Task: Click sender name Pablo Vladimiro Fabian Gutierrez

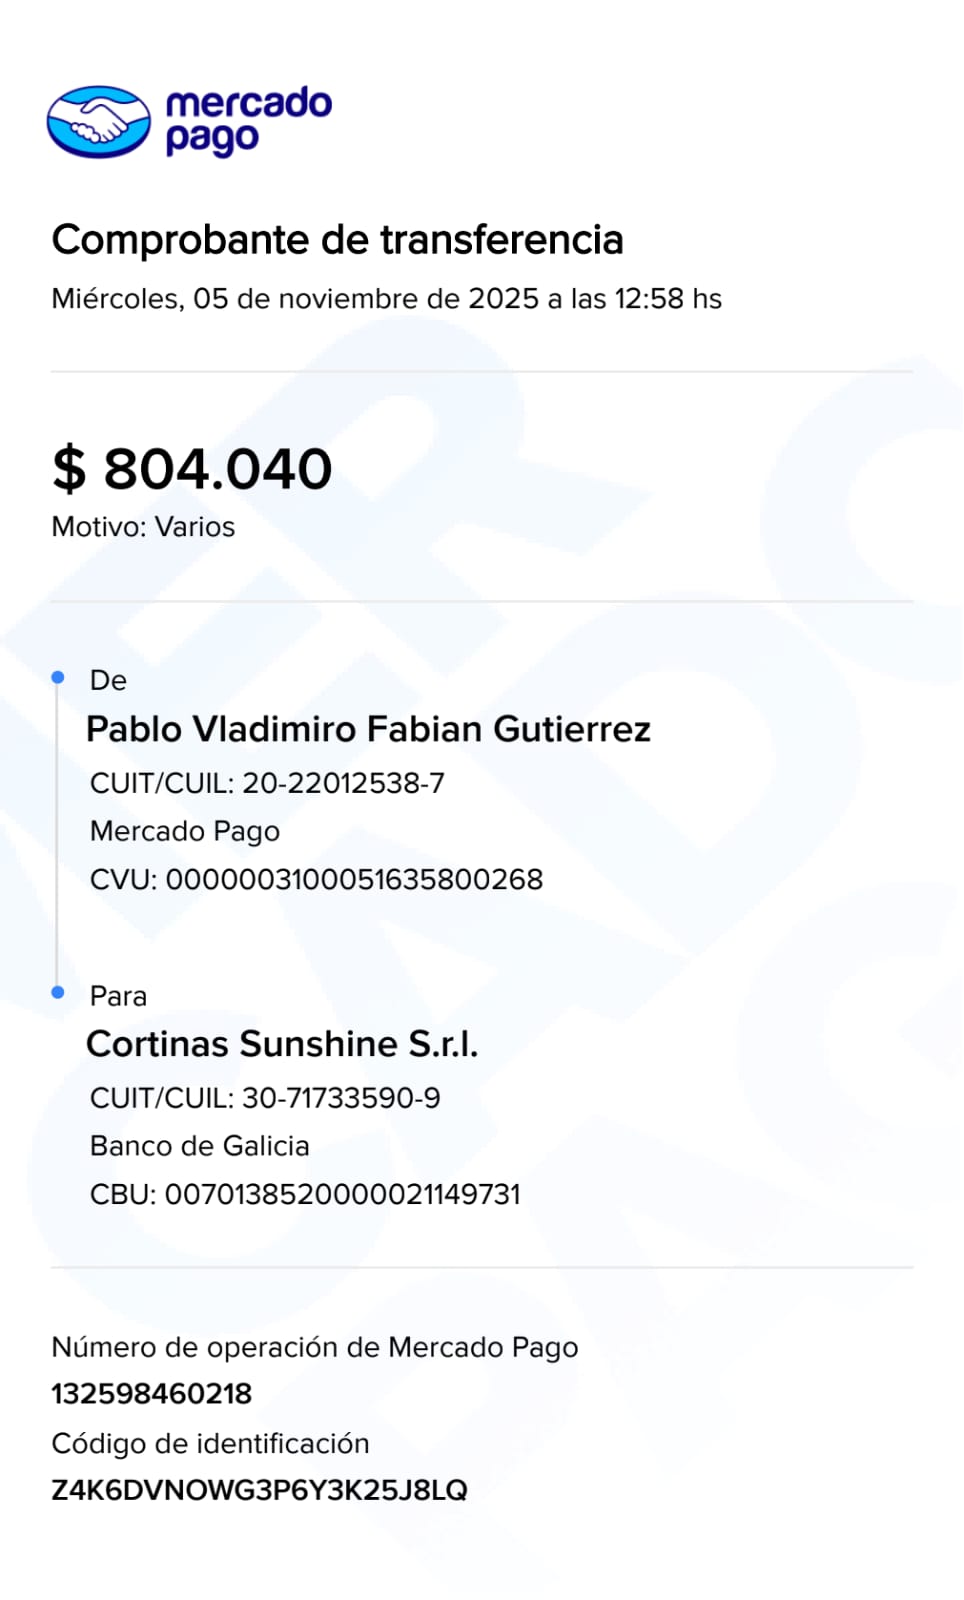Action: coord(368,729)
